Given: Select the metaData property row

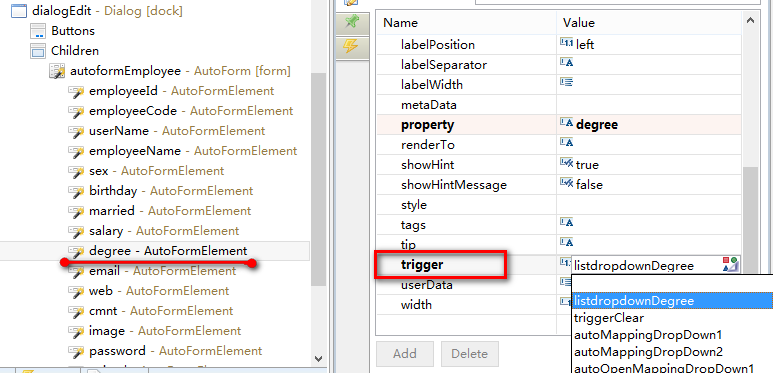Looking at the screenshot, I should tap(559, 104).
